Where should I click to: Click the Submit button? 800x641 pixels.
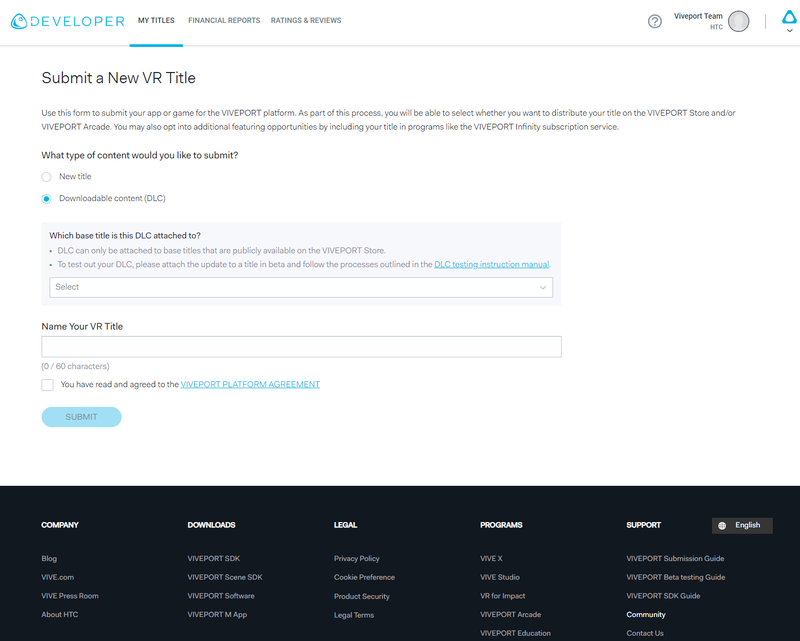coord(82,417)
